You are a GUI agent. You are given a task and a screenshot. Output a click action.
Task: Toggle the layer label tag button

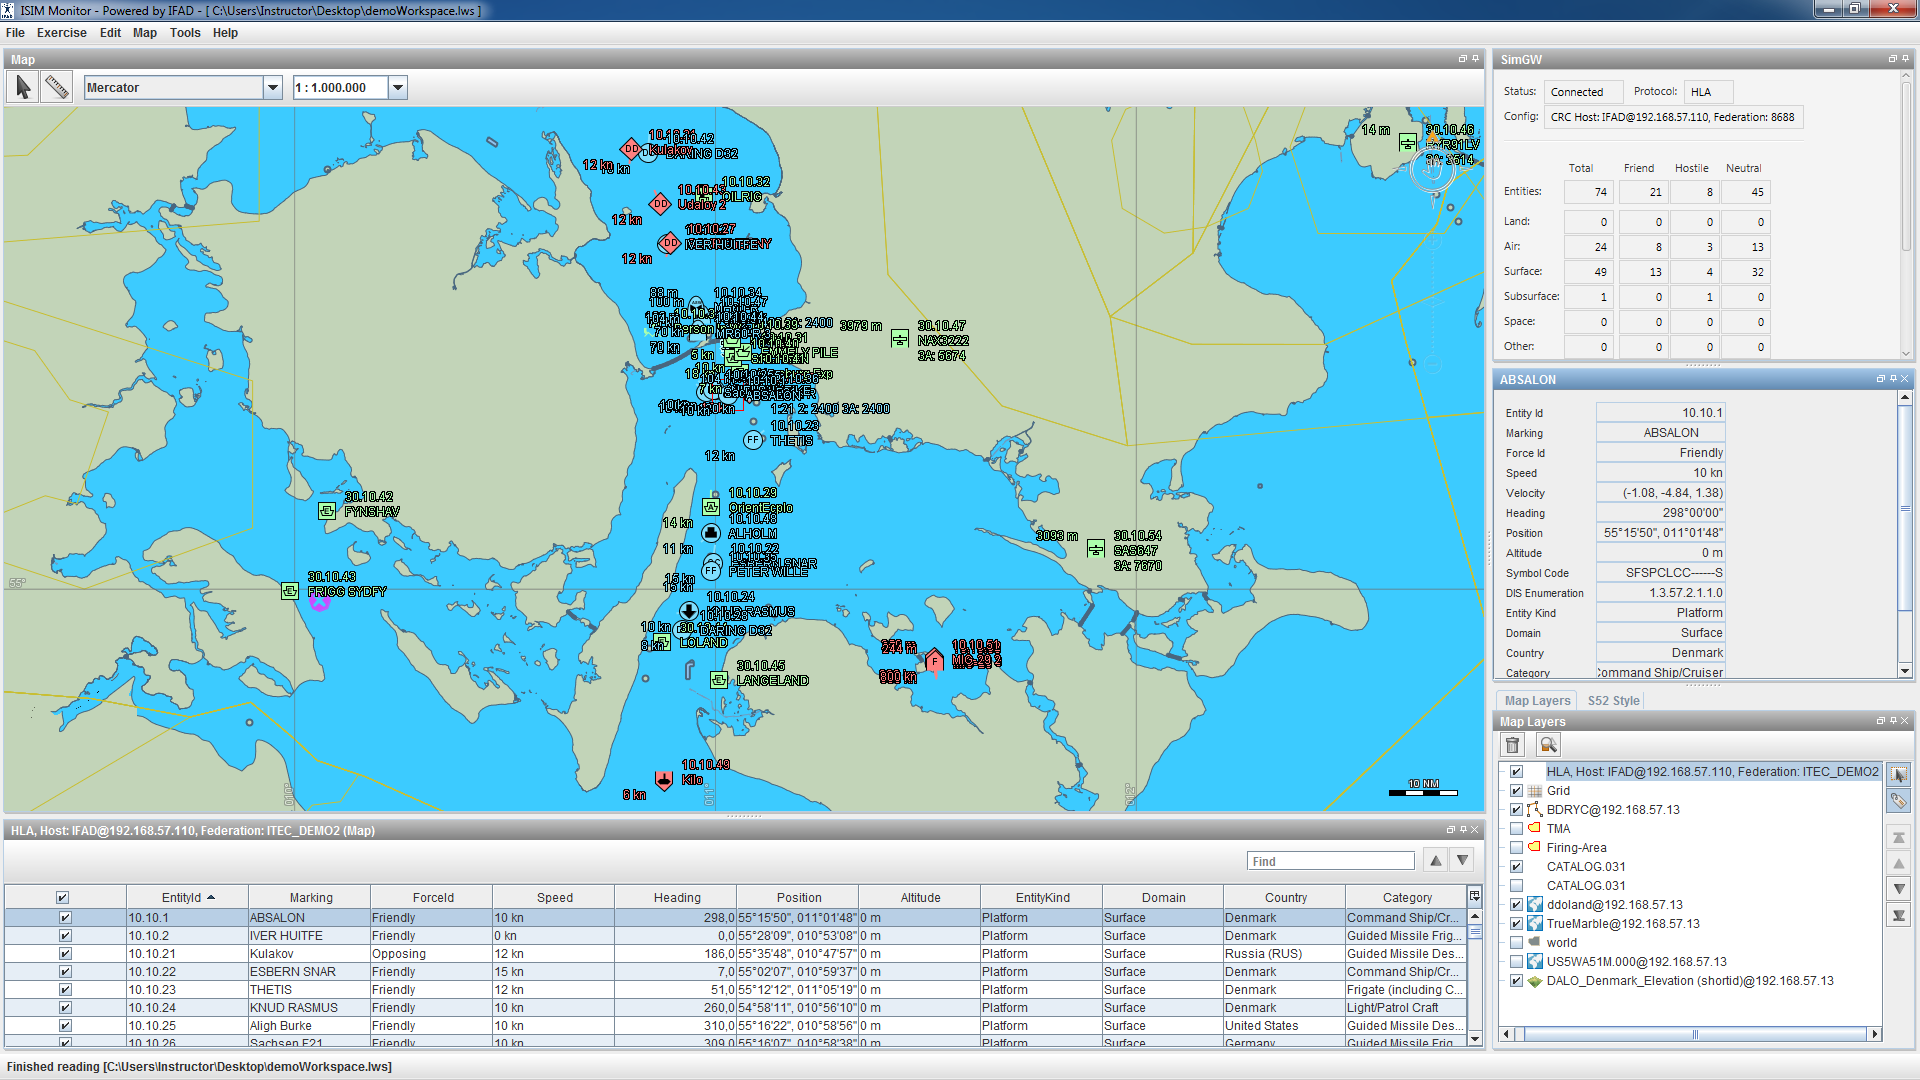tap(1899, 801)
